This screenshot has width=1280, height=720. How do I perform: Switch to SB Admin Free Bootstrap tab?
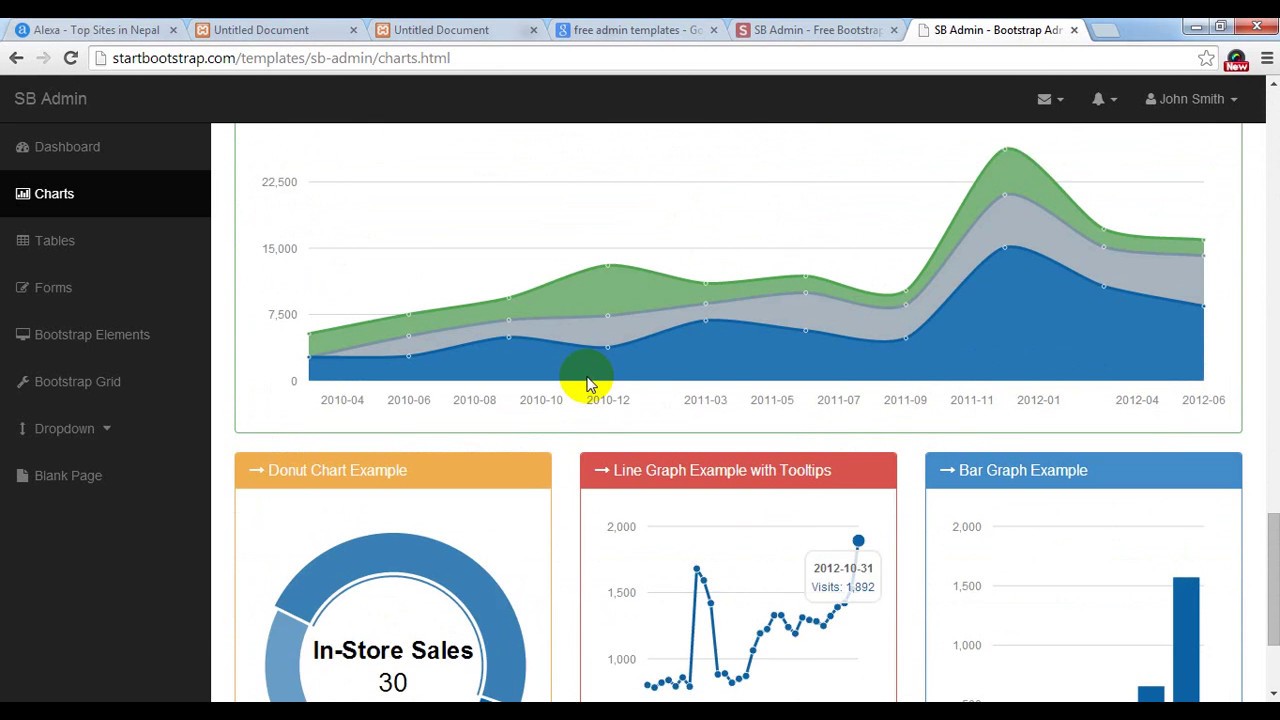pyautogui.click(x=816, y=30)
